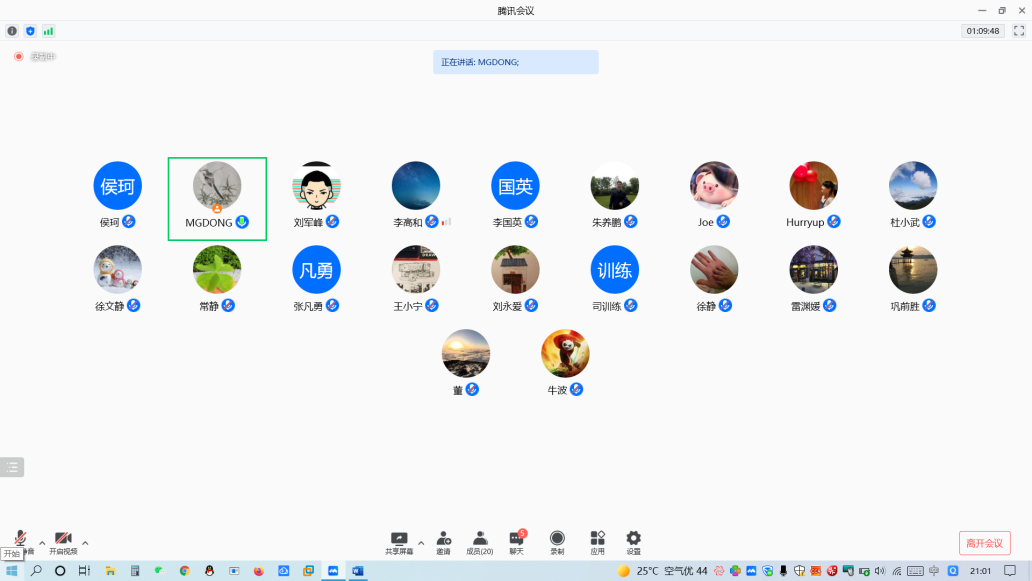Open the Windows Start menu

[12, 571]
